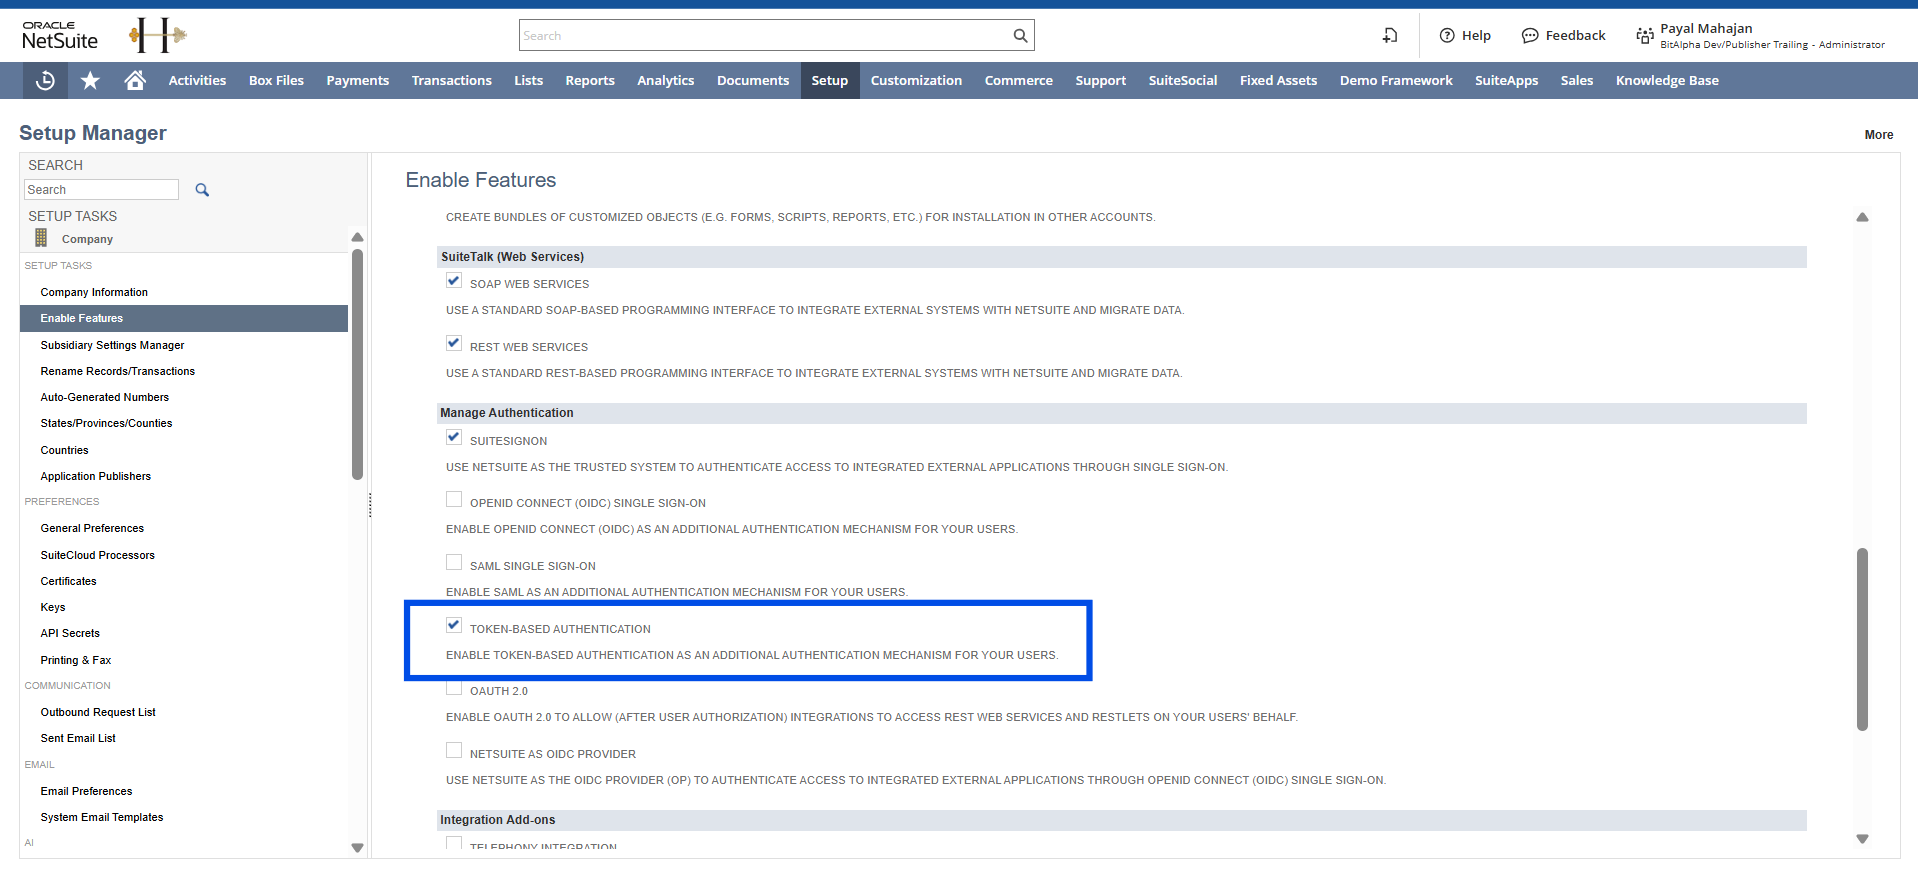The height and width of the screenshot is (872, 1918).
Task: Open the Customization menu
Action: click(x=916, y=81)
